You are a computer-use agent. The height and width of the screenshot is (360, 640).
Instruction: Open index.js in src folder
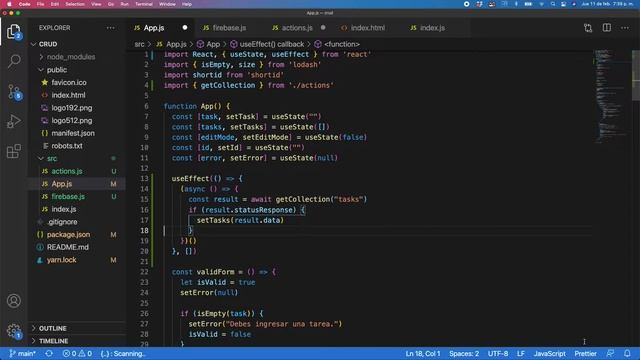[x=64, y=209]
